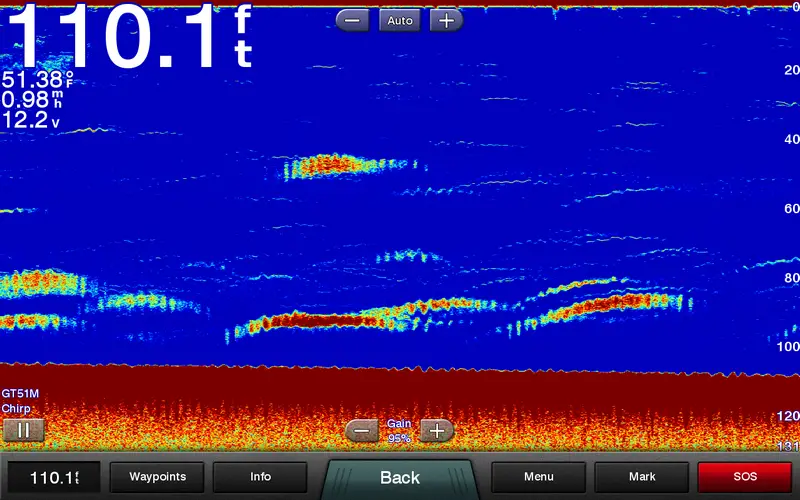The width and height of the screenshot is (800, 500).
Task: Tap the large 110.1 ft depth reading
Action: tap(125, 38)
